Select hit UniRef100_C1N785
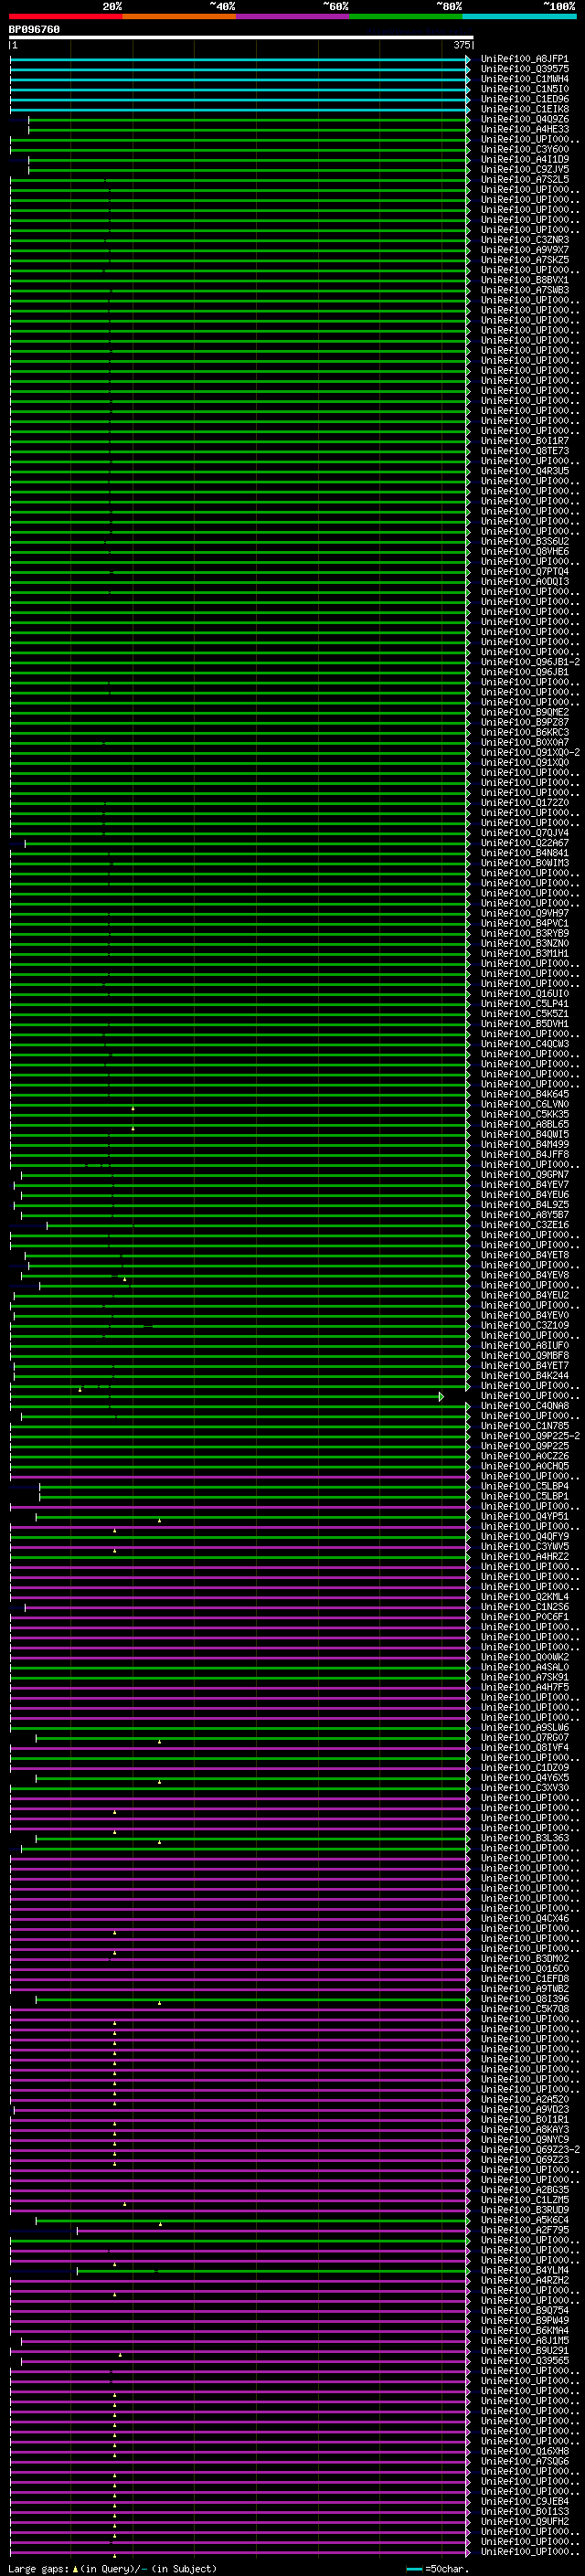The image size is (585, 2576). tap(525, 1426)
